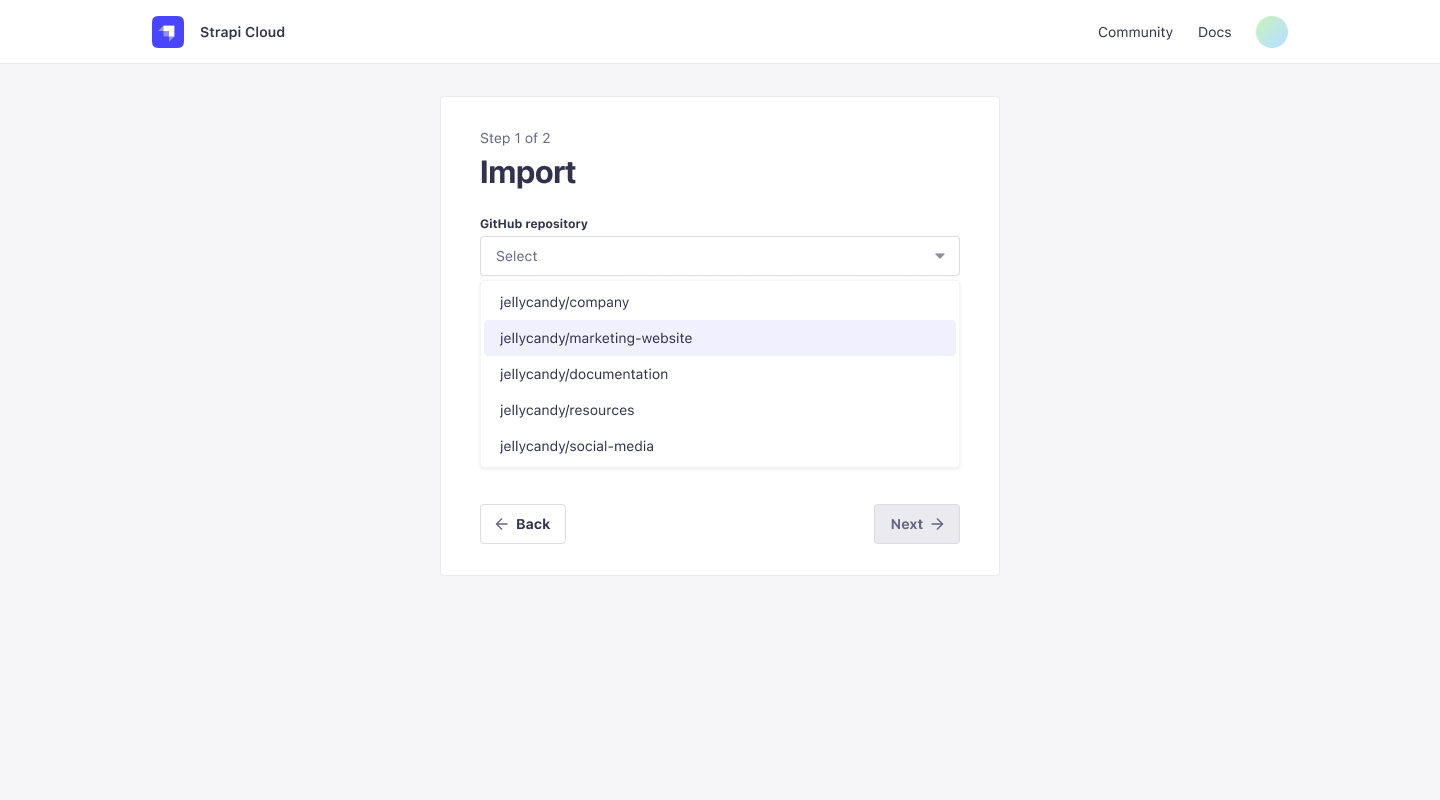
Task: Click the gradient avatar in the top bar
Action: [1272, 32]
